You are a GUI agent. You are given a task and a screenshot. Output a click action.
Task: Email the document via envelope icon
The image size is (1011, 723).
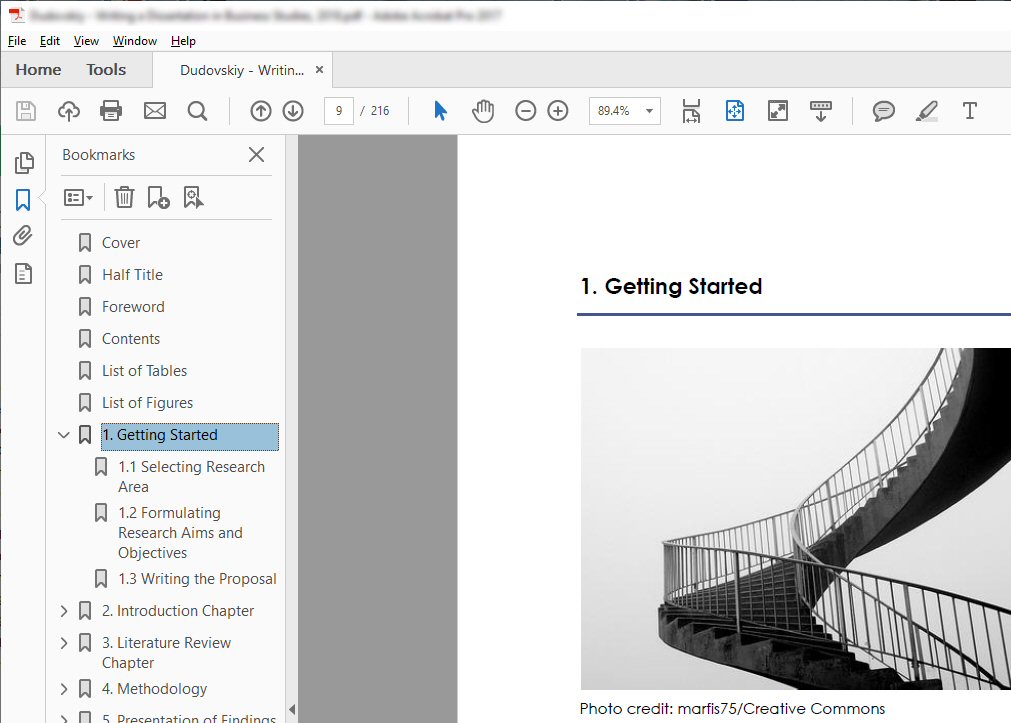(154, 111)
